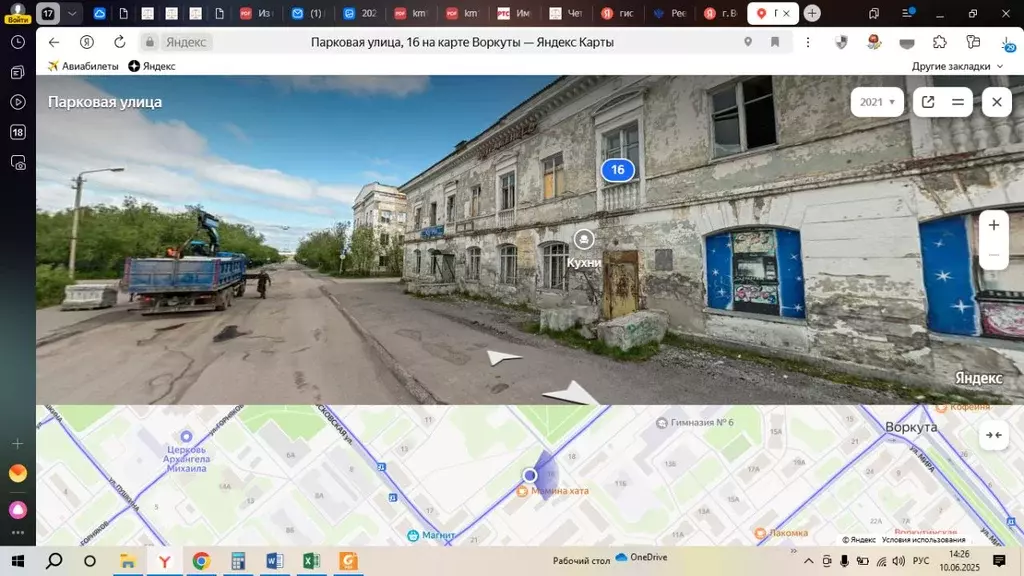Switch to the РТС tab labeled Им
The image size is (1024, 576).
[514, 13]
